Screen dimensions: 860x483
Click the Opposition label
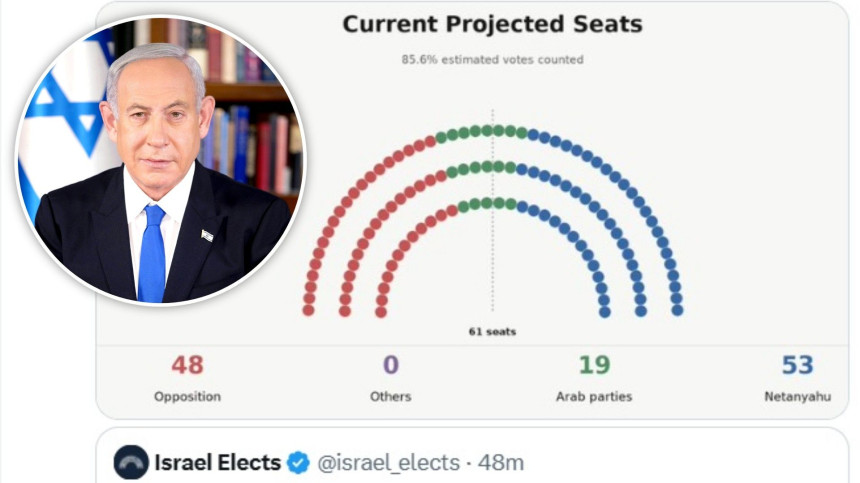coord(188,396)
